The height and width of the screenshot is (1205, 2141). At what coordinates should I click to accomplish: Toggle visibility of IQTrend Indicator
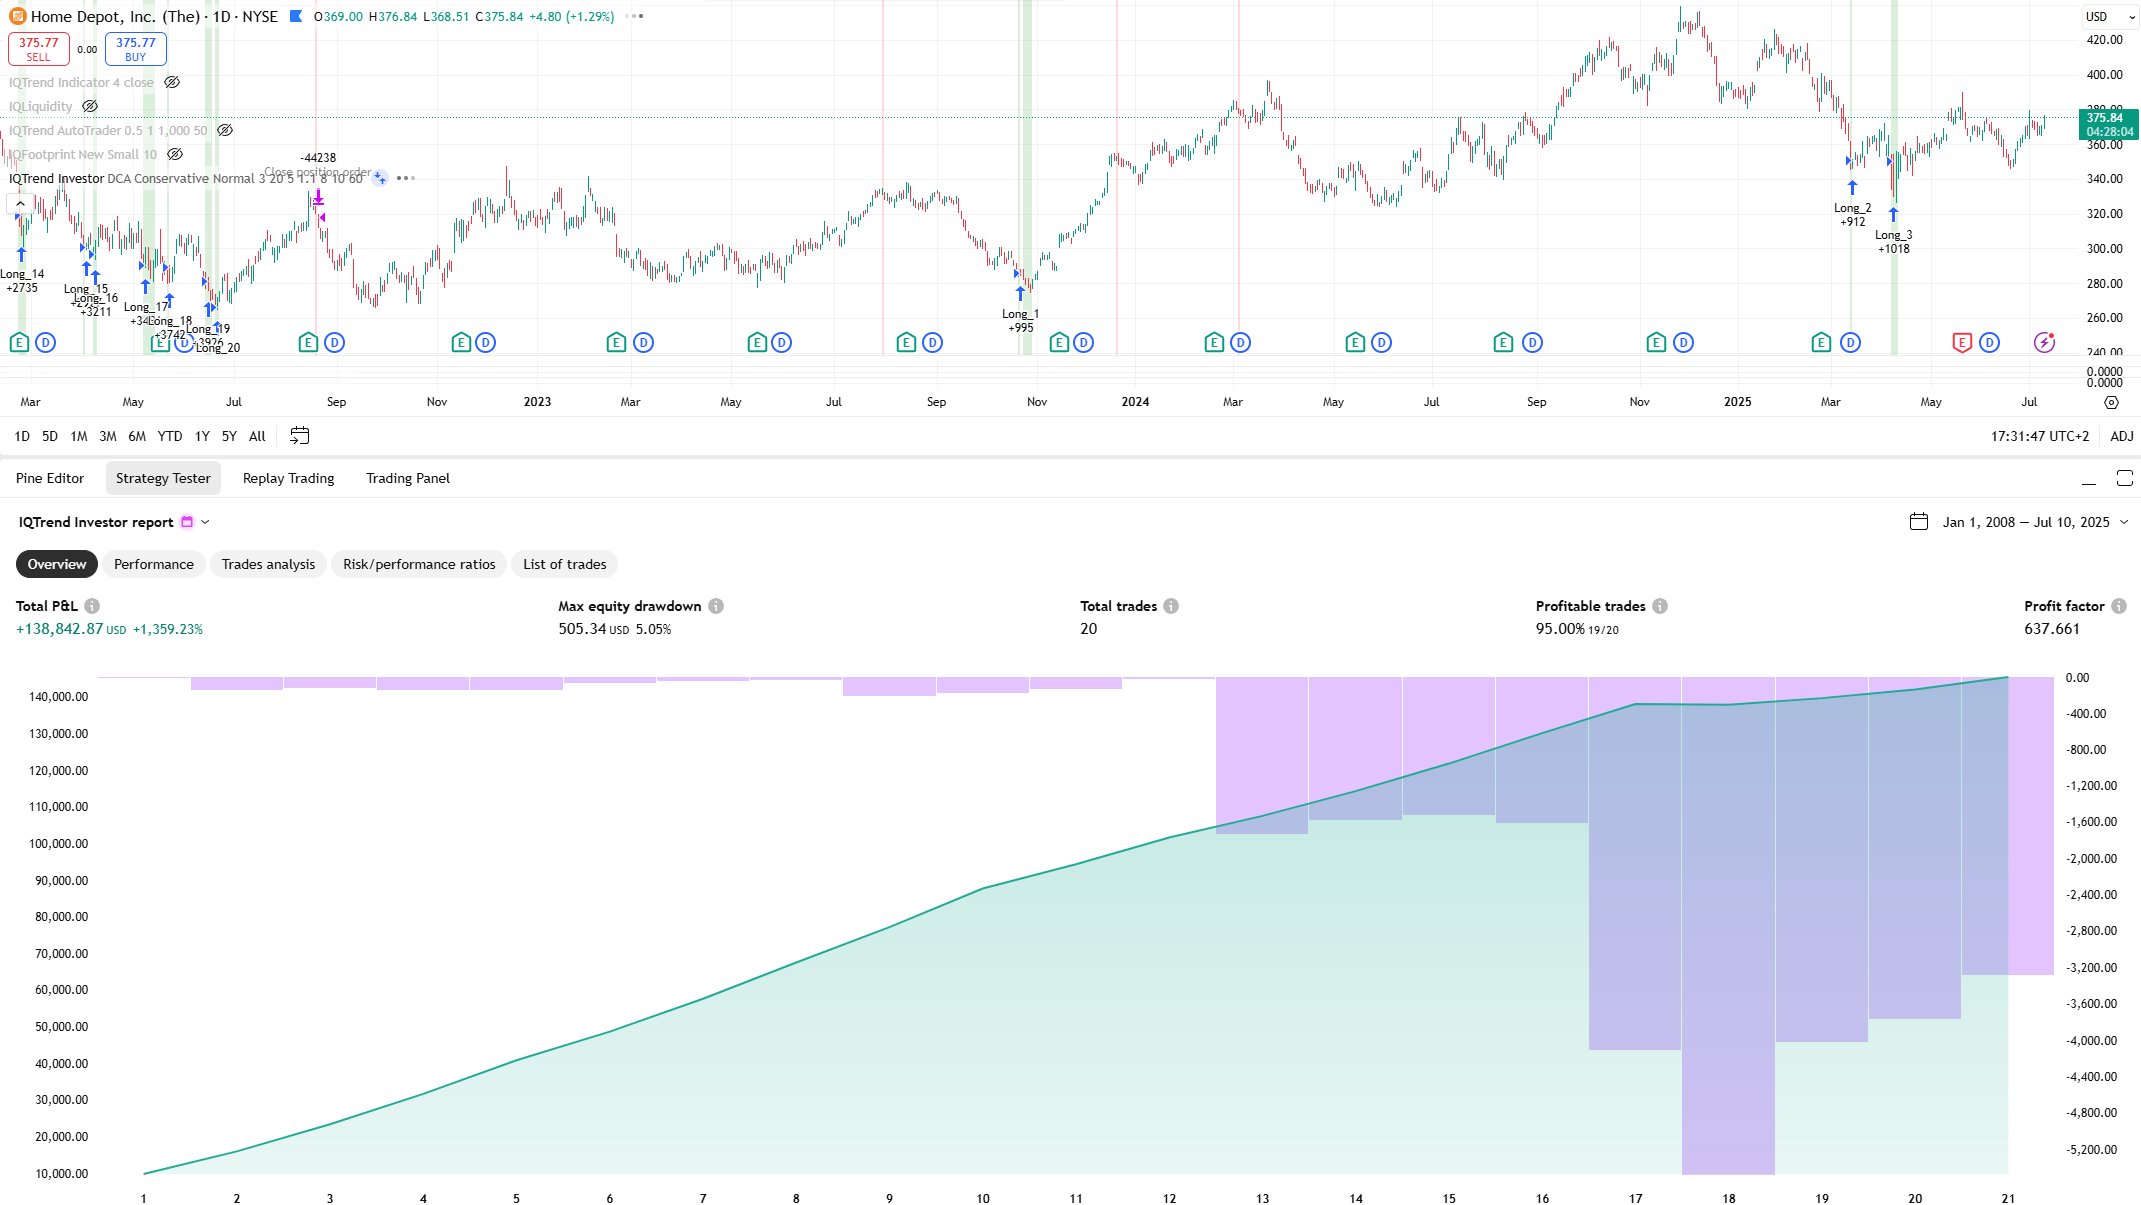pos(172,83)
